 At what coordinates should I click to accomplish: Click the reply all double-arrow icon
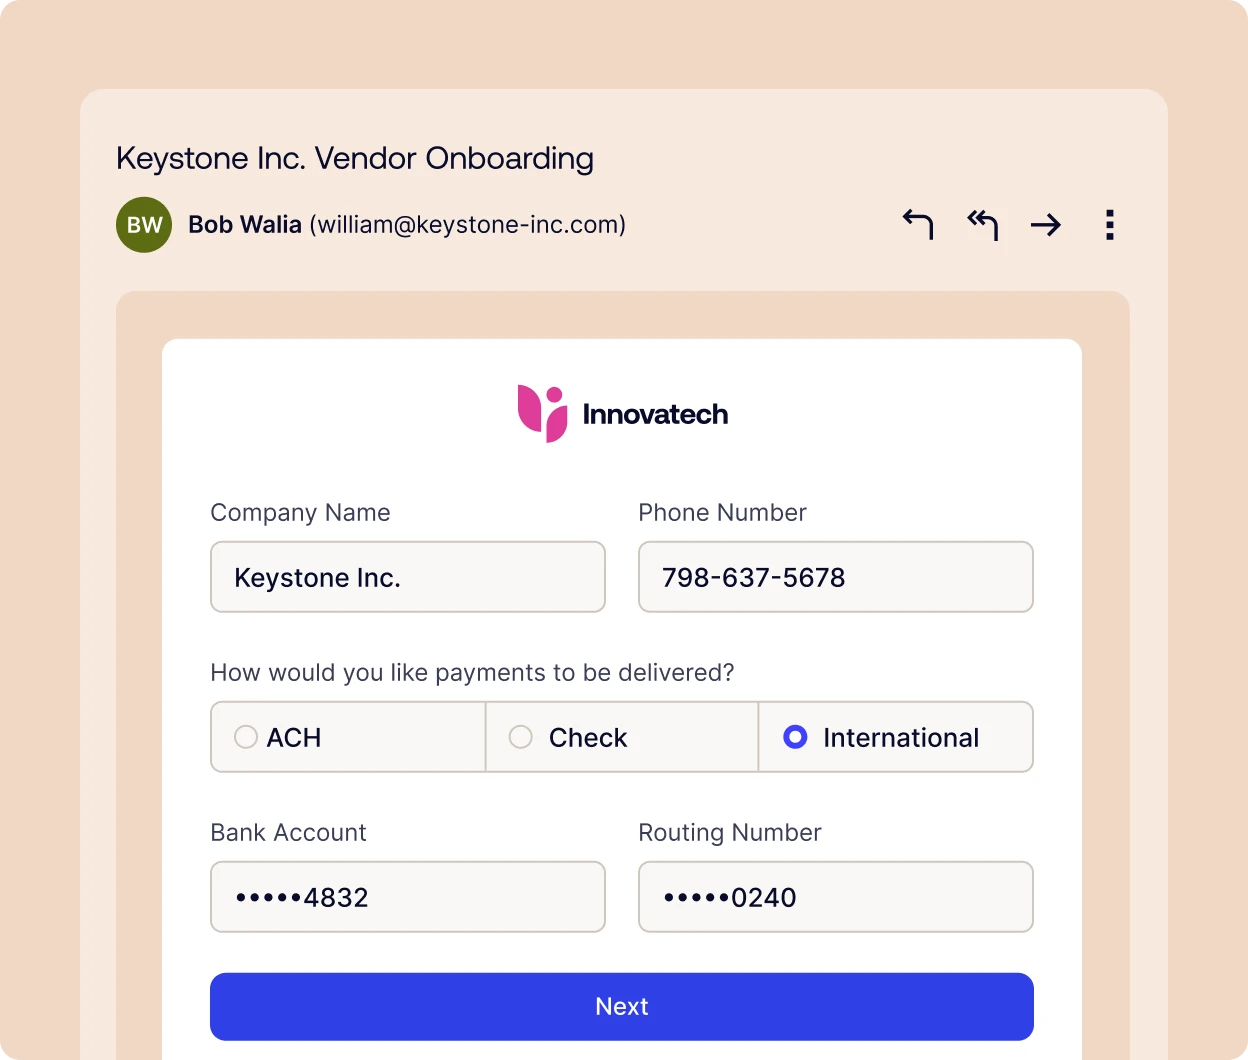click(982, 224)
